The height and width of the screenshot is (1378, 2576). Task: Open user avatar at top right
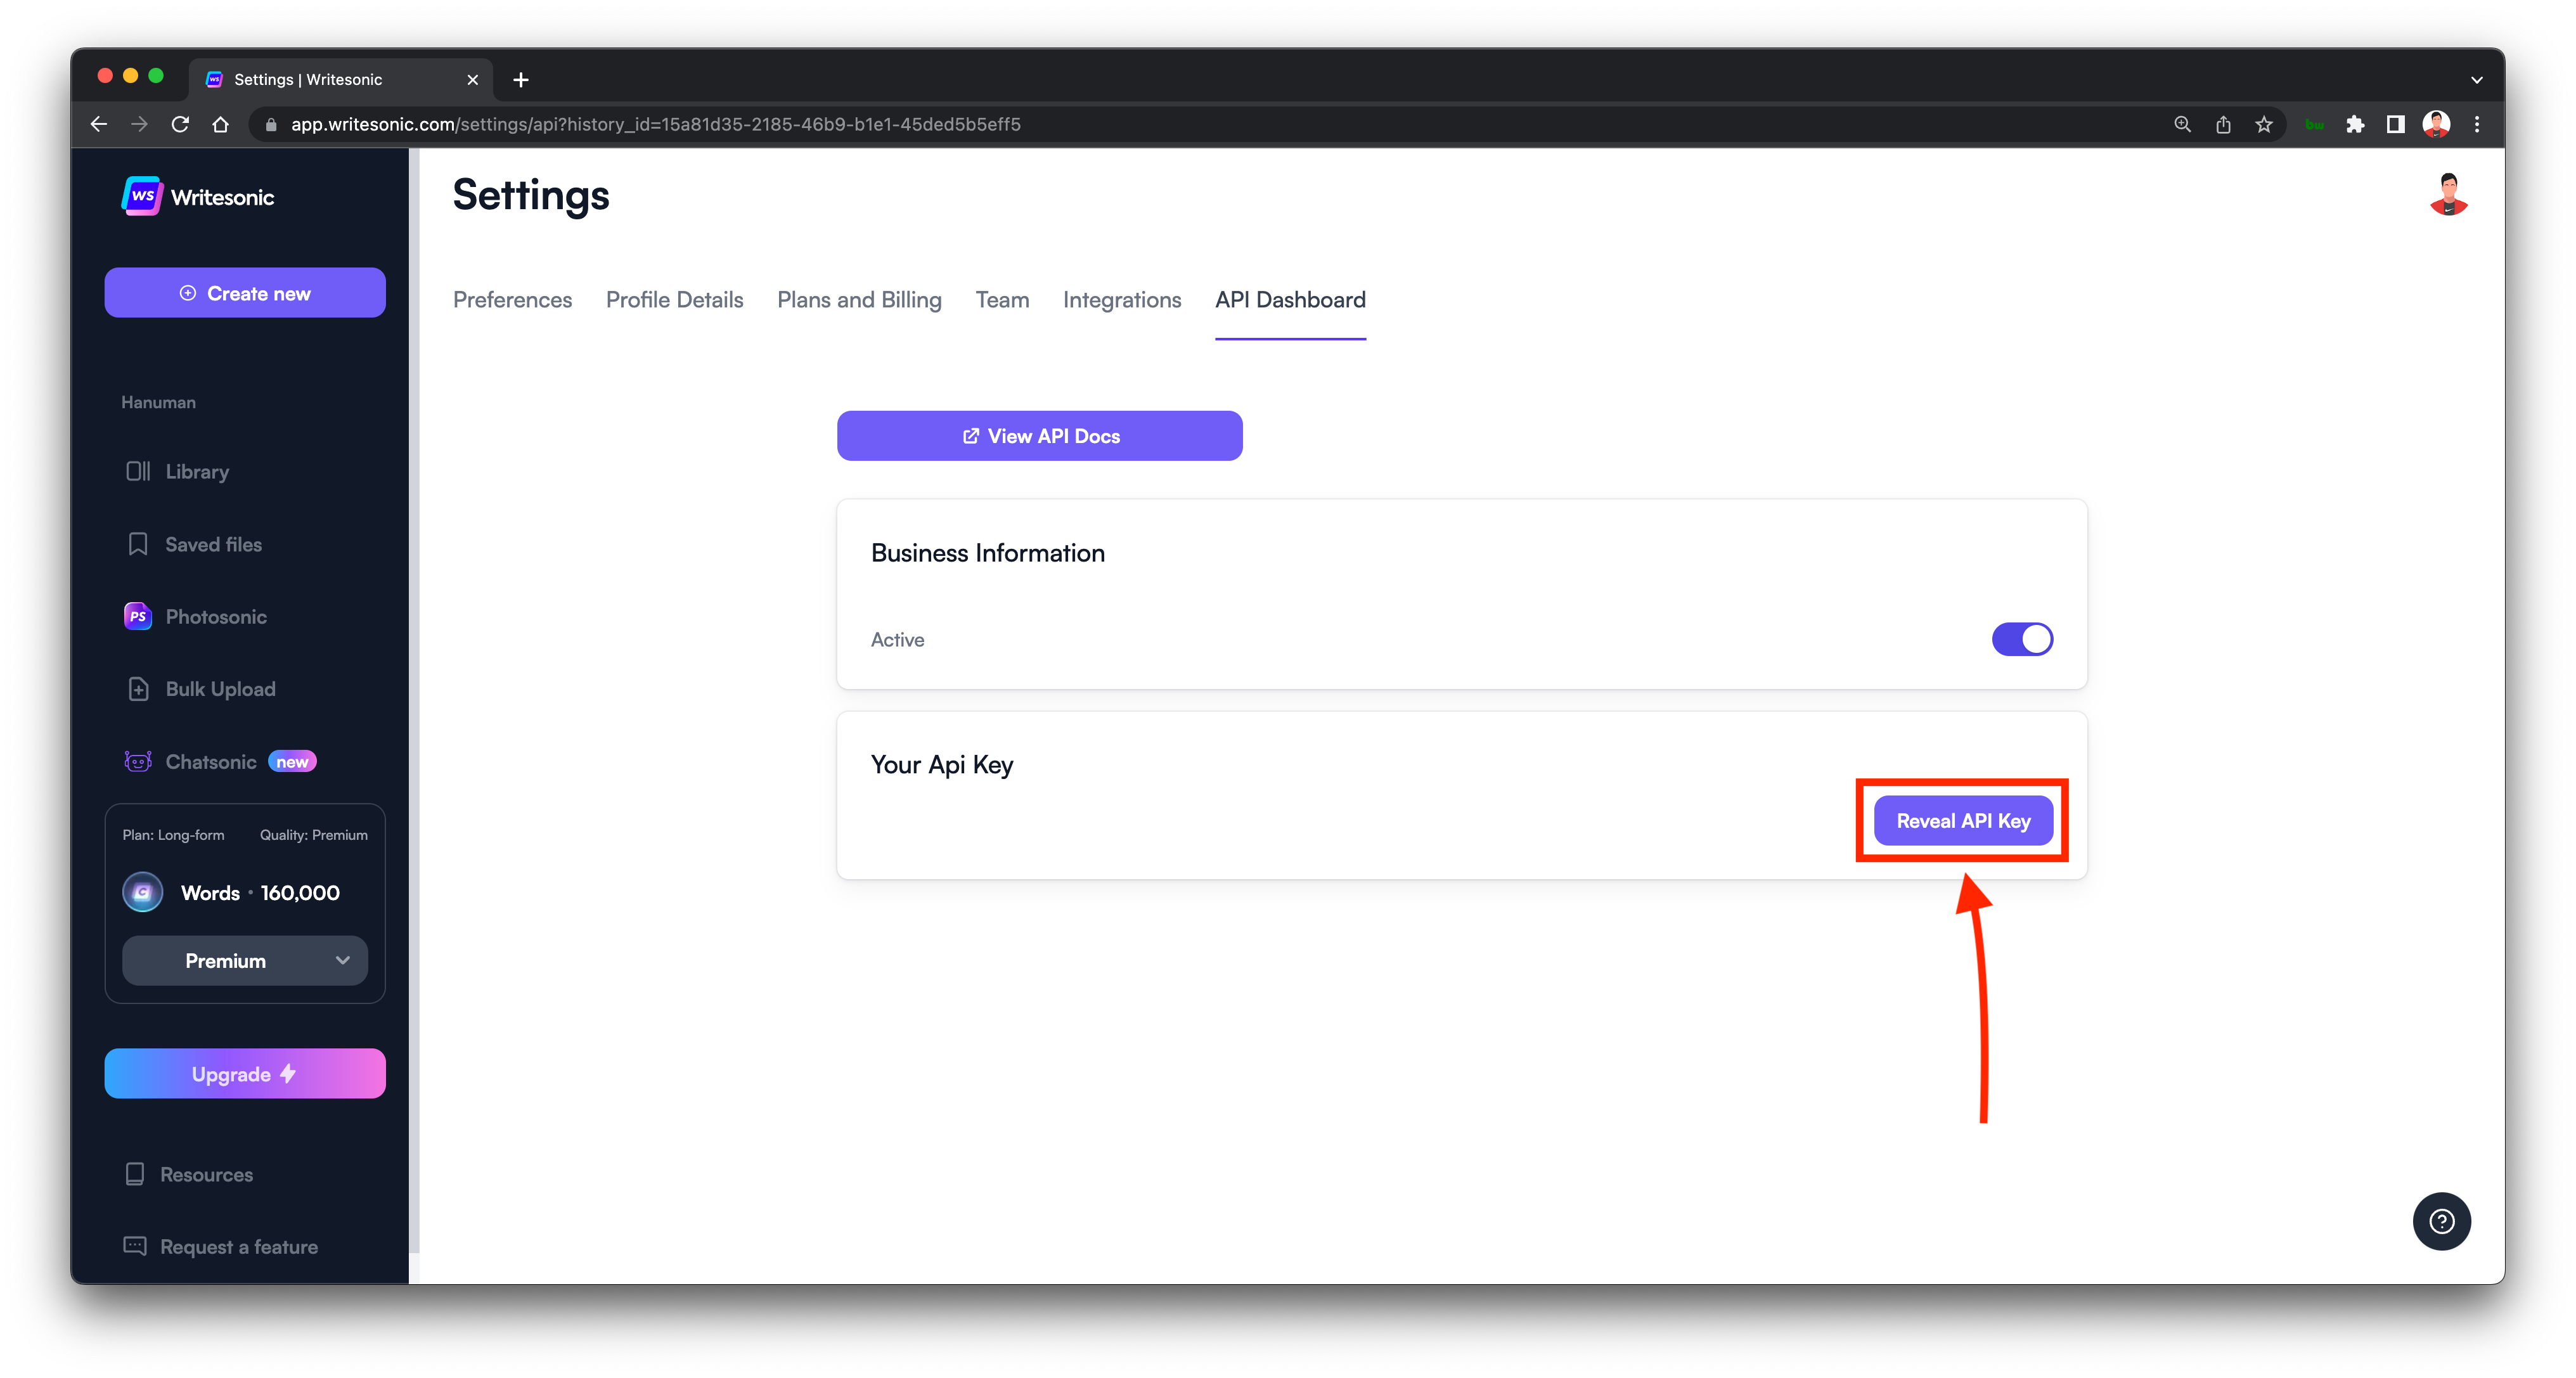(2448, 194)
